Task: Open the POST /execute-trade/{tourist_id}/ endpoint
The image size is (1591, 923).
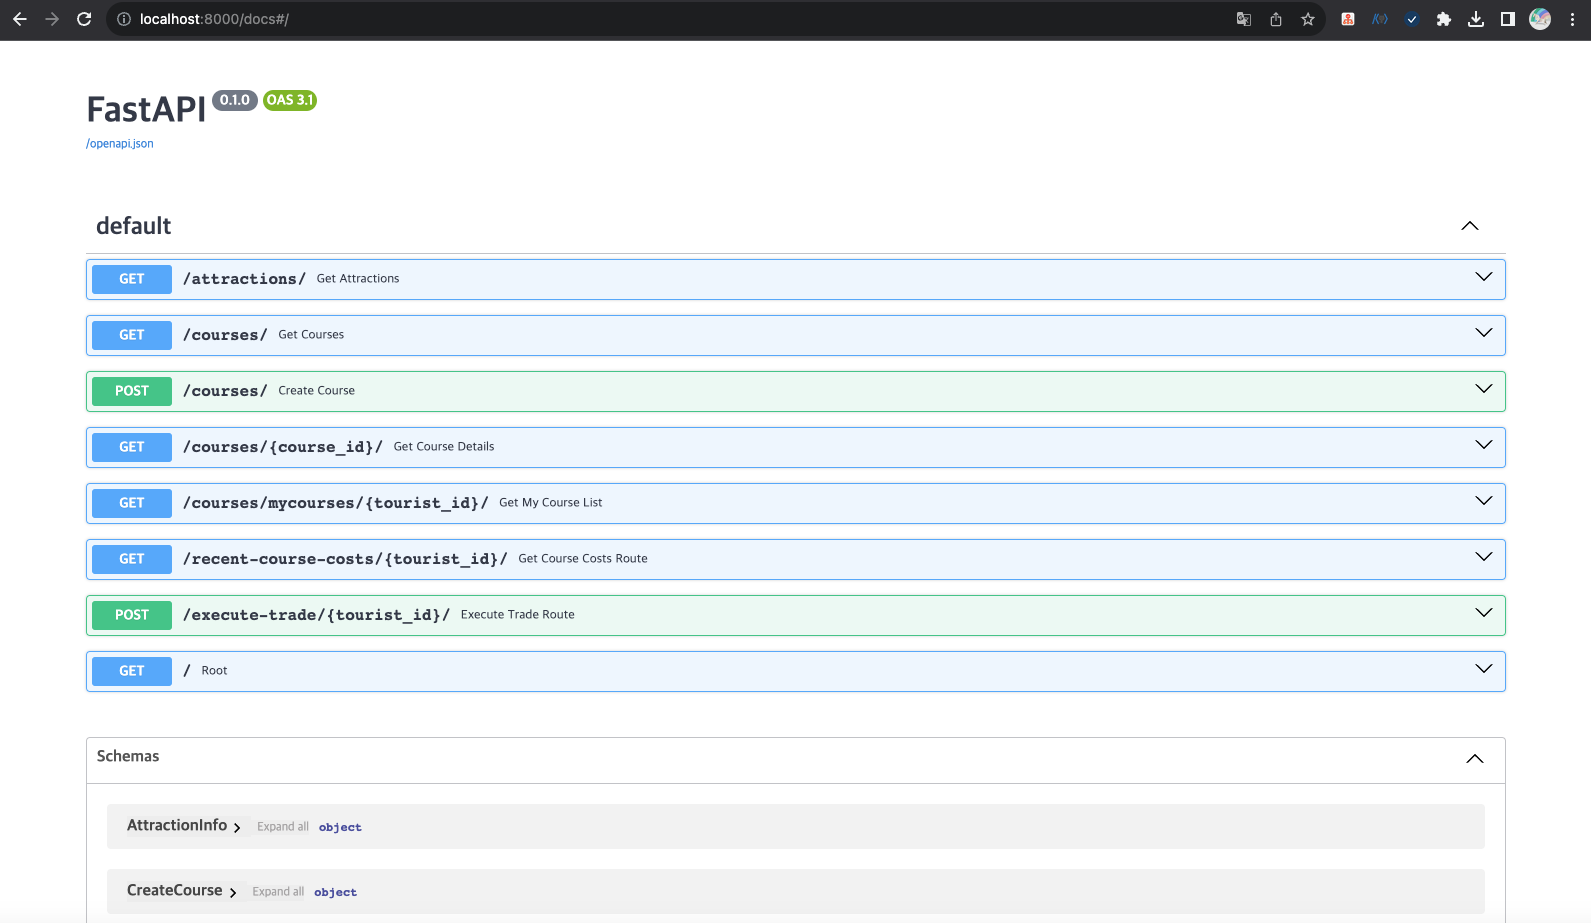Action: [316, 615]
